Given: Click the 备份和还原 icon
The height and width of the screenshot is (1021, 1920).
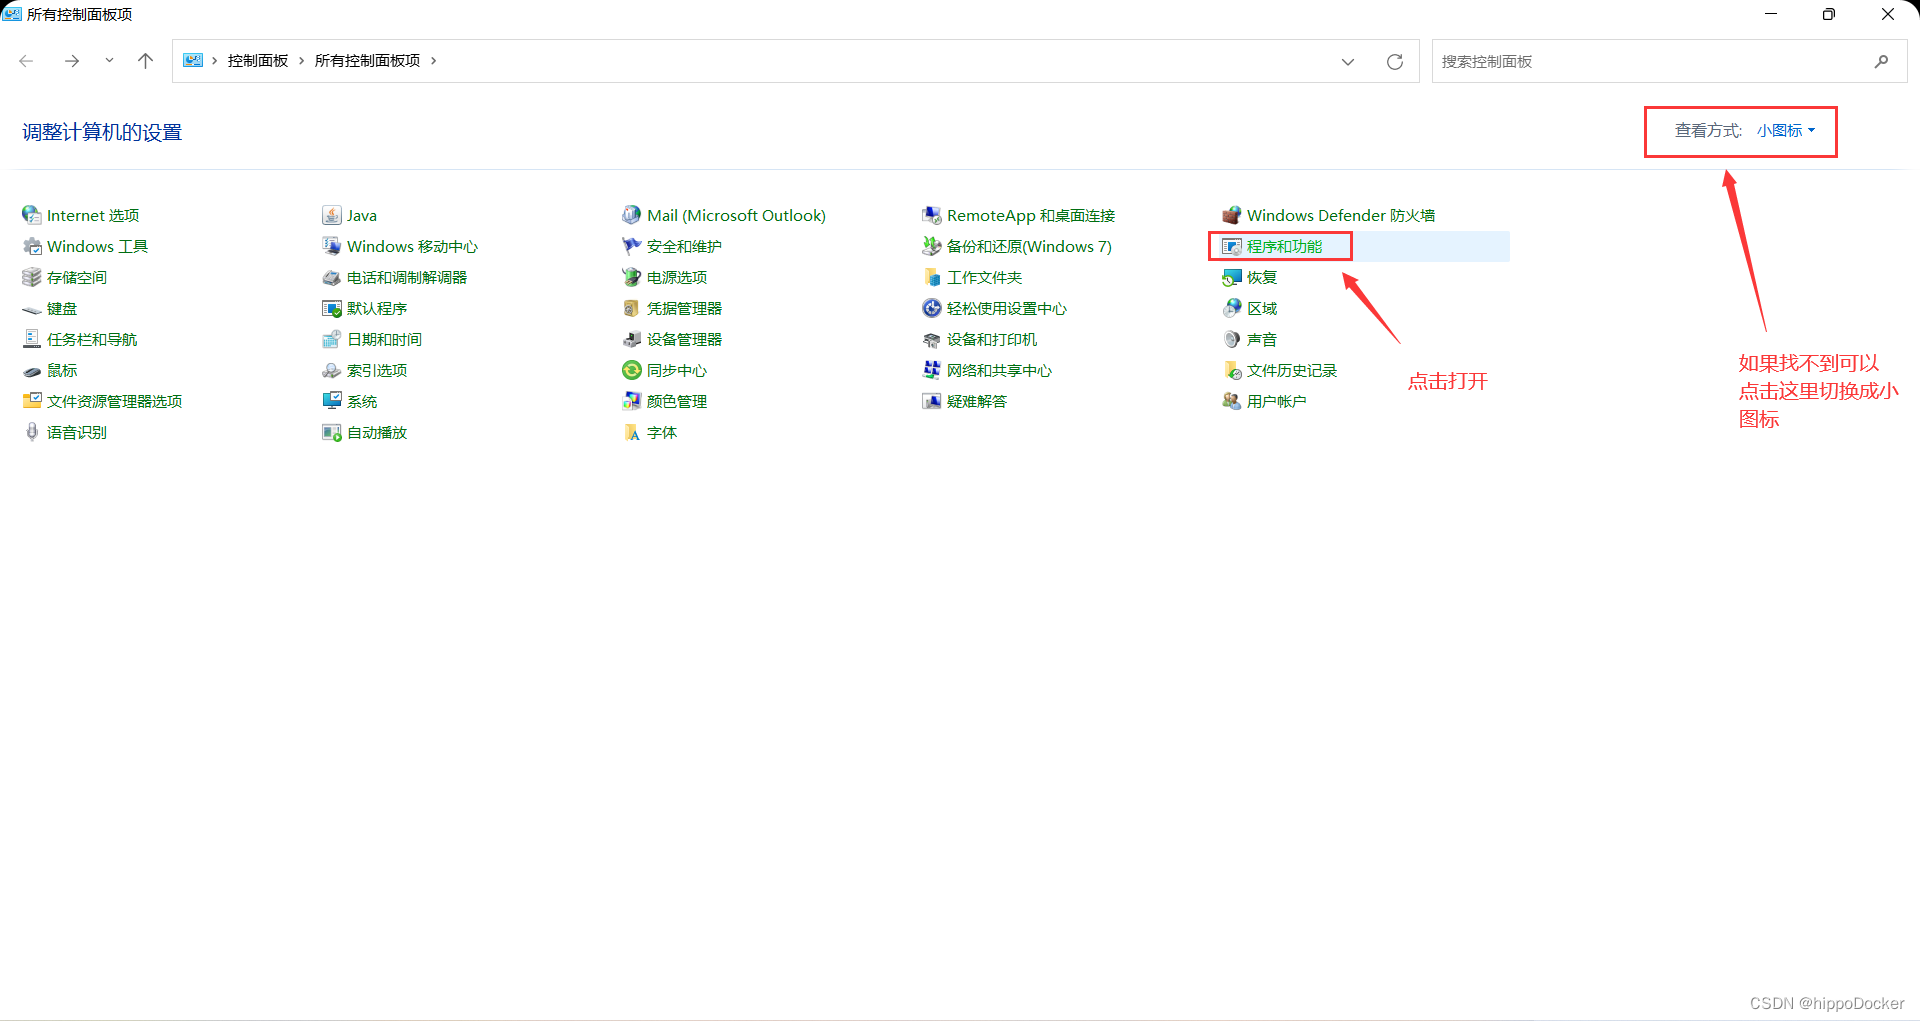Looking at the screenshot, I should coord(932,246).
